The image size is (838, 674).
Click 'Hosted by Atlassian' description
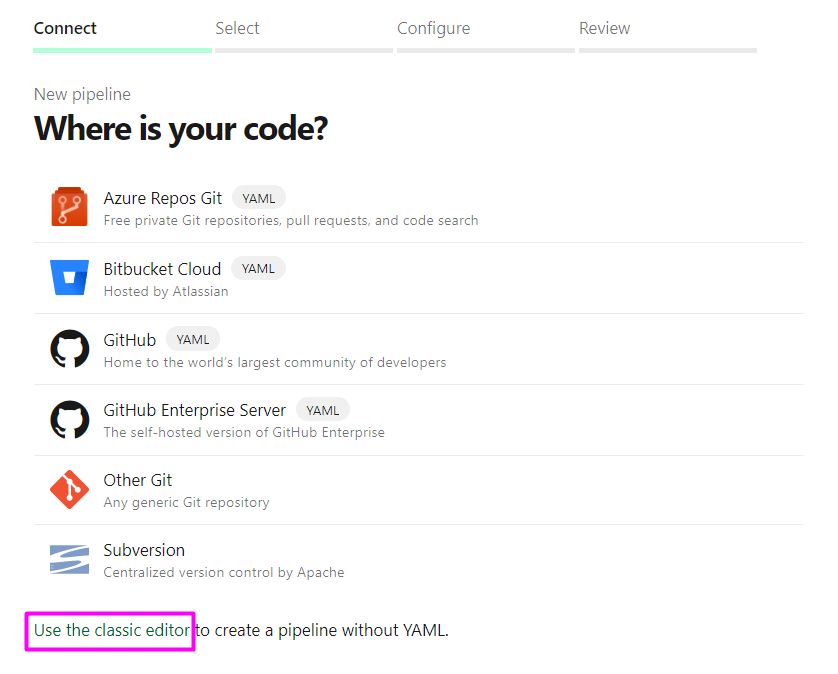pos(166,291)
